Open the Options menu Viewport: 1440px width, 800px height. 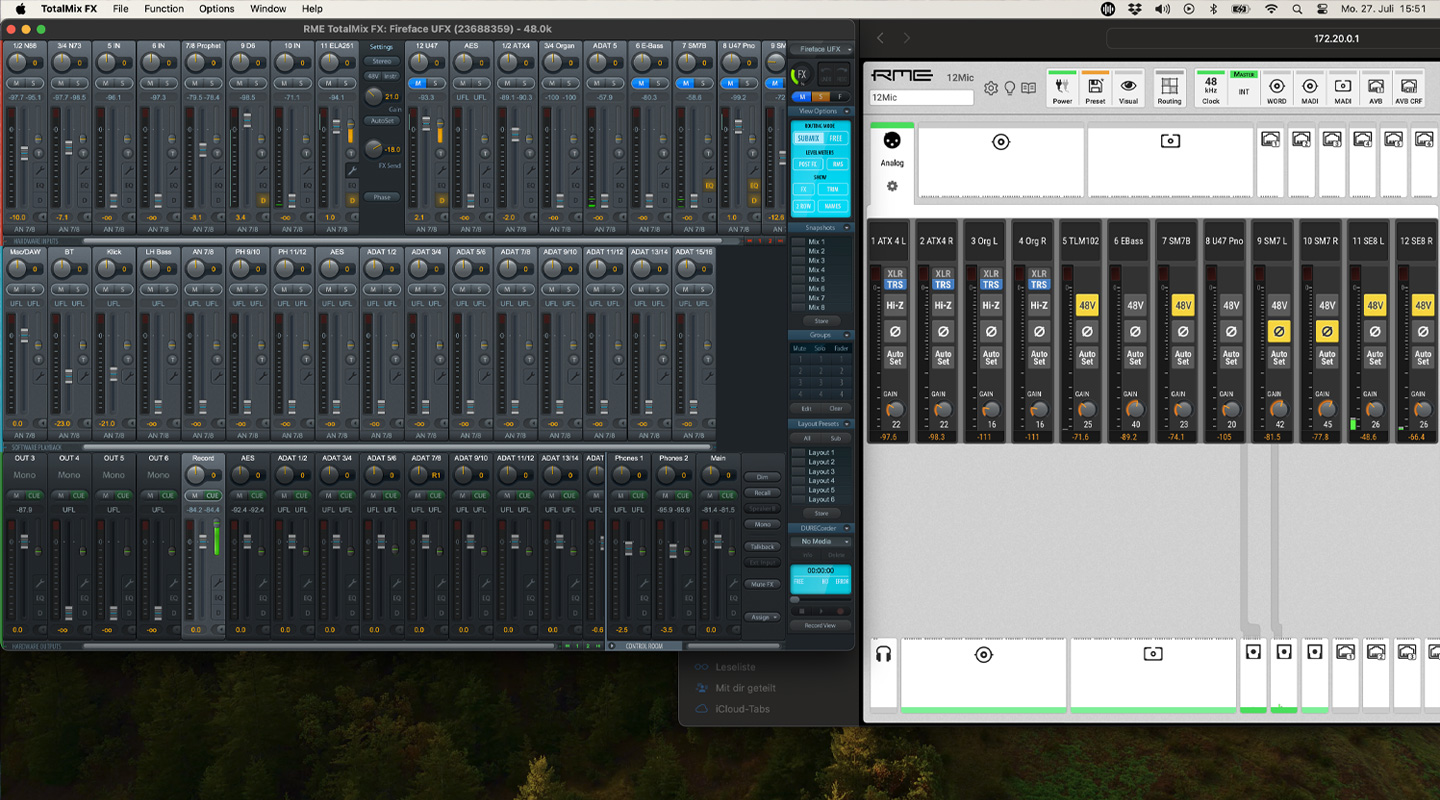click(x=216, y=9)
